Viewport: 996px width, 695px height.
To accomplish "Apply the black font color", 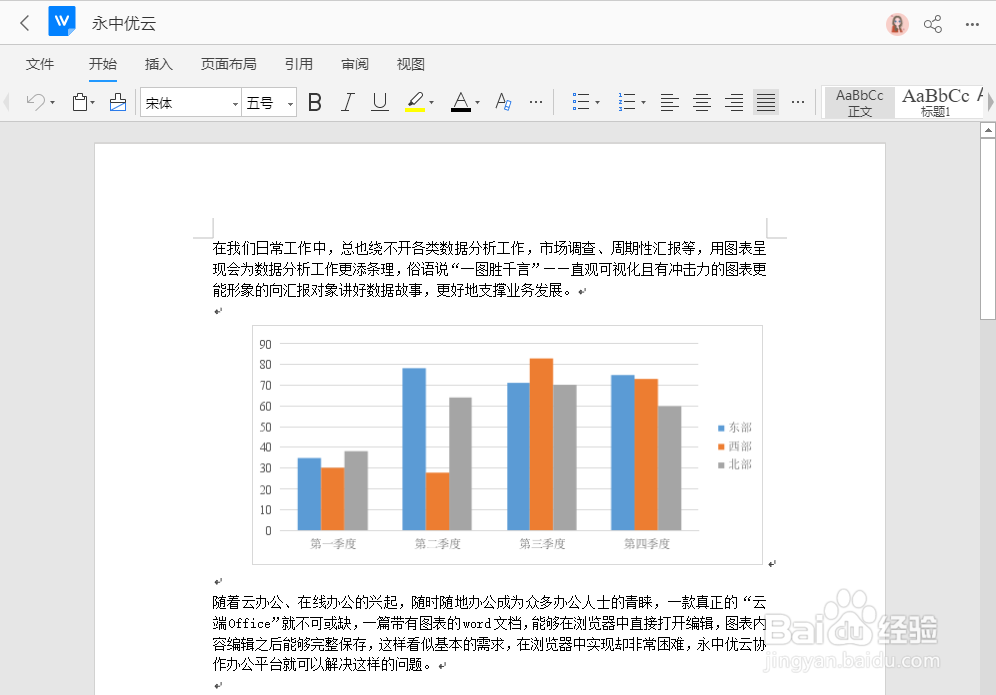I will 461,102.
